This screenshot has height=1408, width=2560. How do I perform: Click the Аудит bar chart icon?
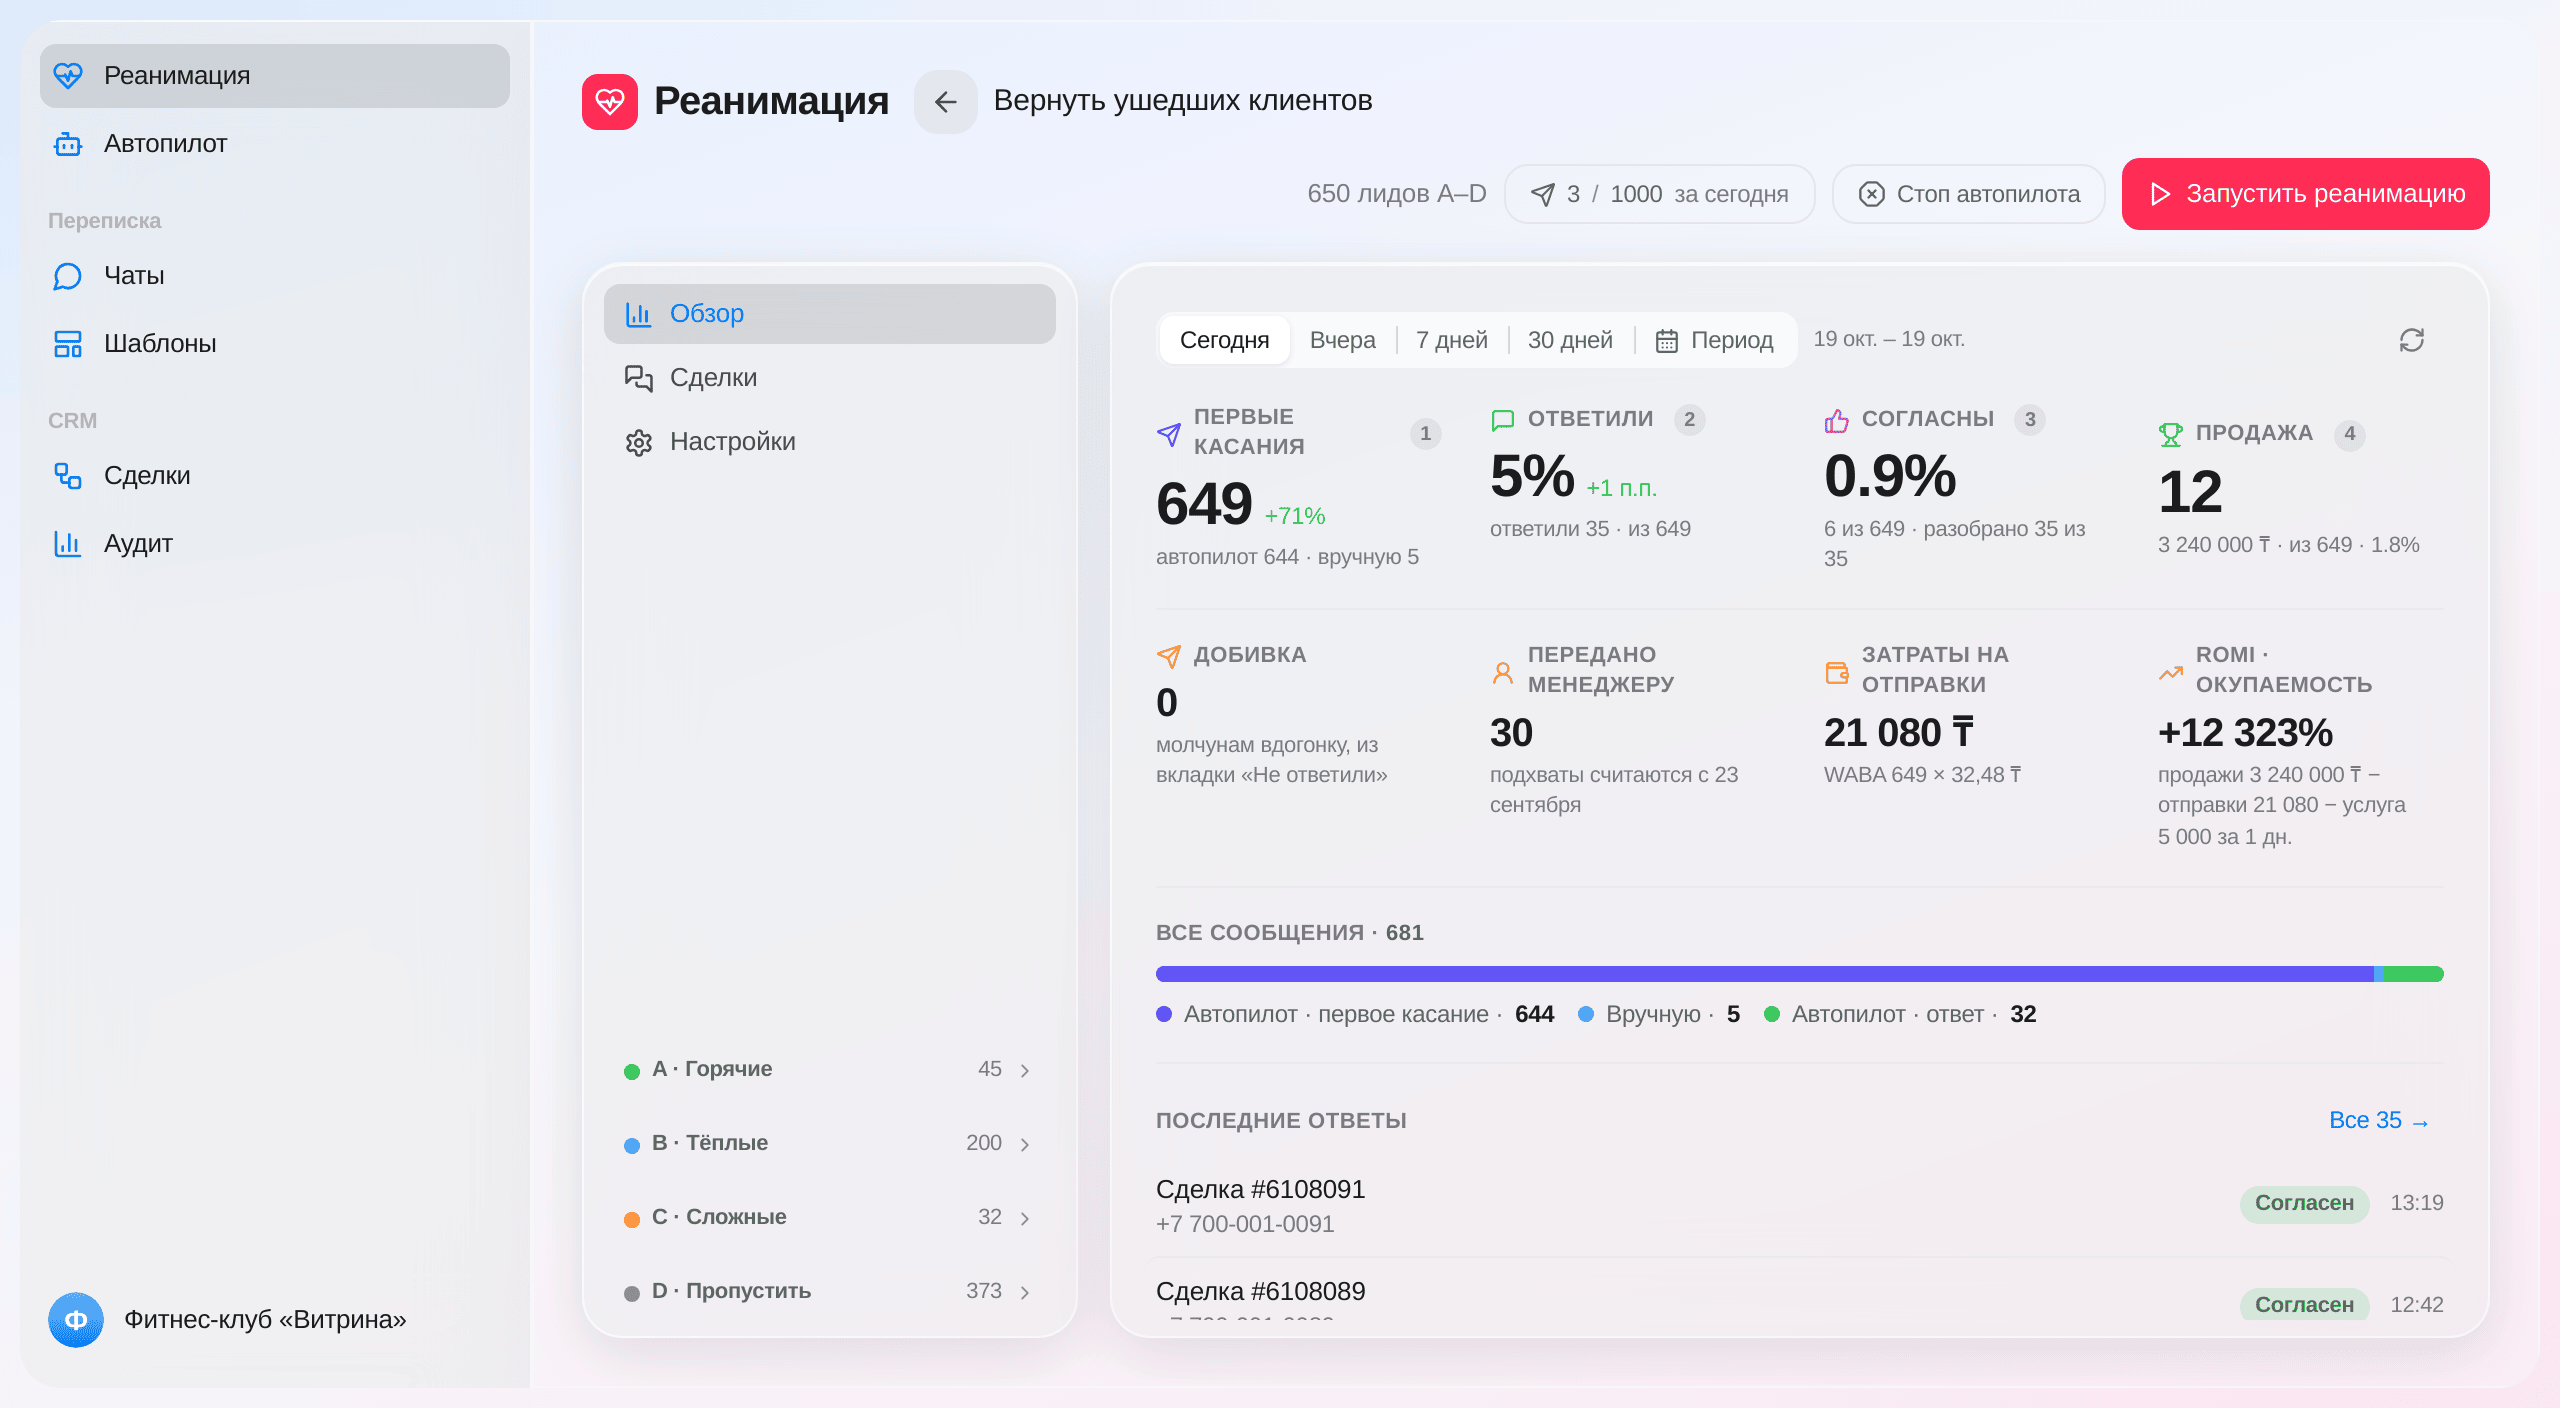pyautogui.click(x=67, y=544)
